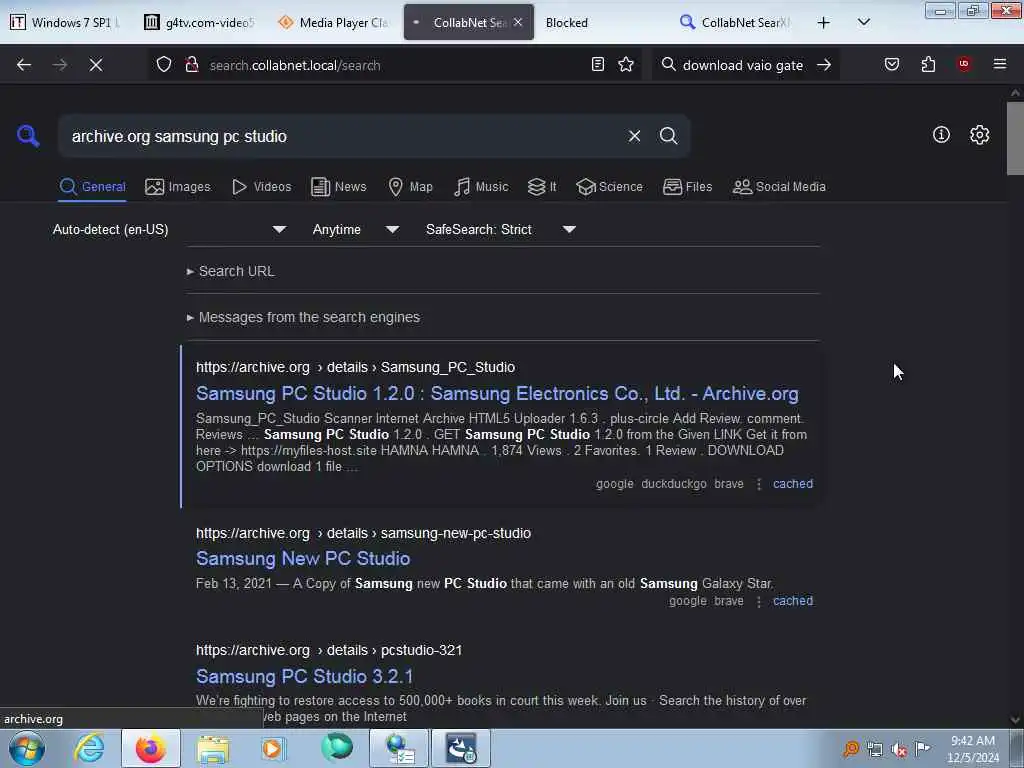
Task: Open a new browser tab
Action: coord(824,23)
